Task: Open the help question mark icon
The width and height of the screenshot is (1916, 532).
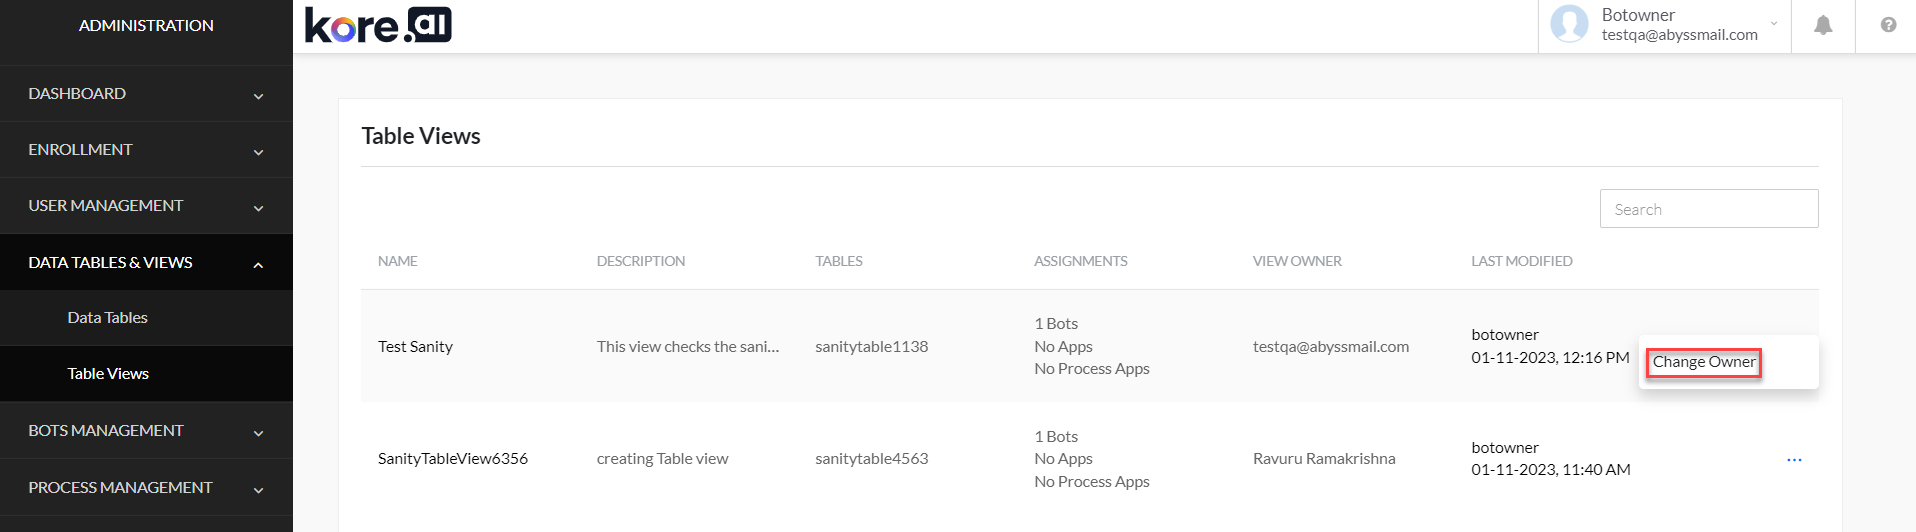Action: [x=1888, y=26]
